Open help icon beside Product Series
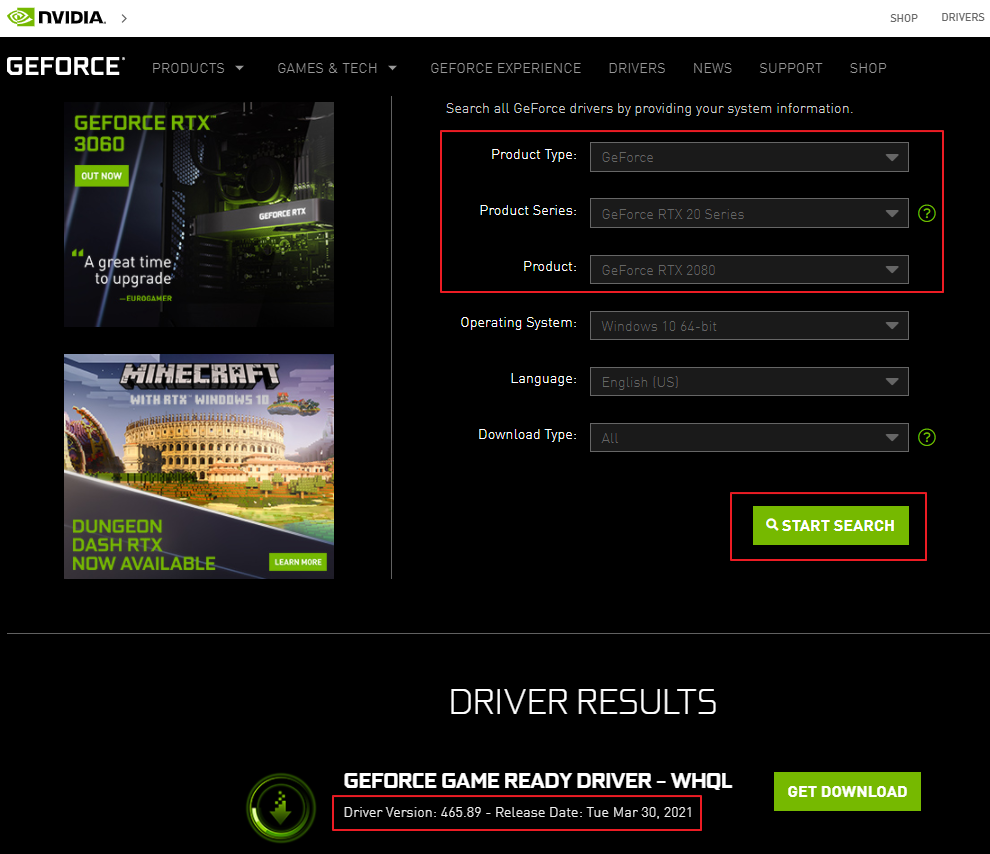Screen dimensions: 990x854 pyautogui.click(x=926, y=213)
